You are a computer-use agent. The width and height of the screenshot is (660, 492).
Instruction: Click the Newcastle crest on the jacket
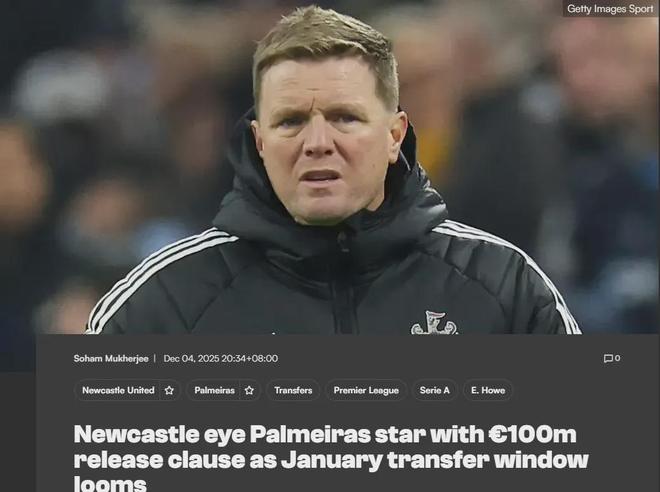[x=434, y=323]
